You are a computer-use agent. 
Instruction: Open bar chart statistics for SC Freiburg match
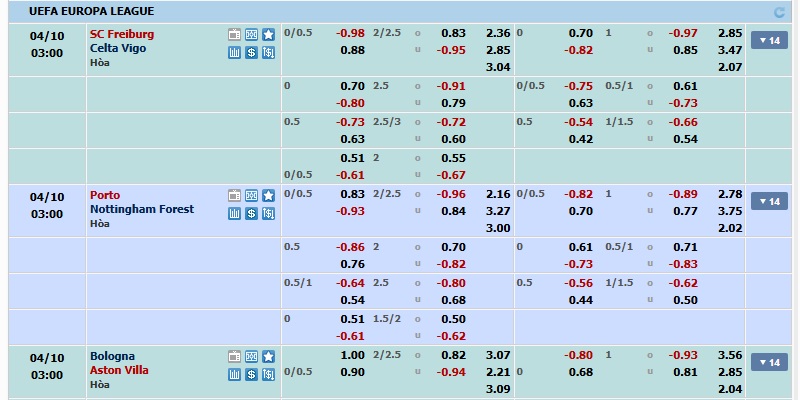point(234,53)
